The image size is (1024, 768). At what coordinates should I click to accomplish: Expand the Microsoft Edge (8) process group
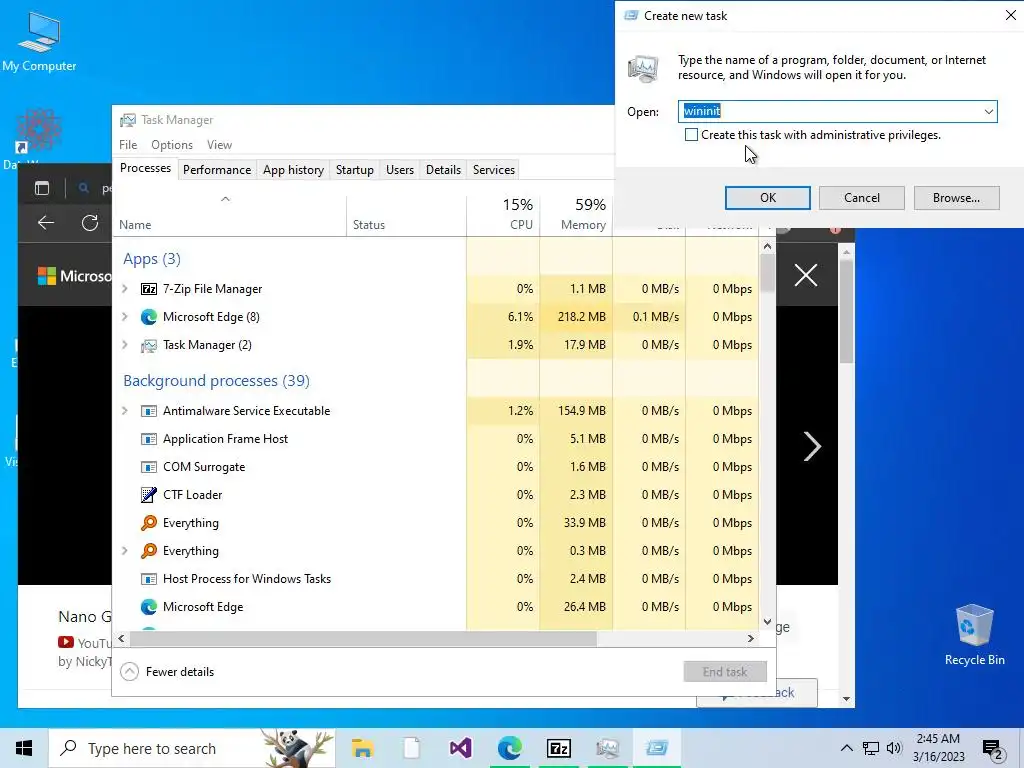tap(125, 317)
